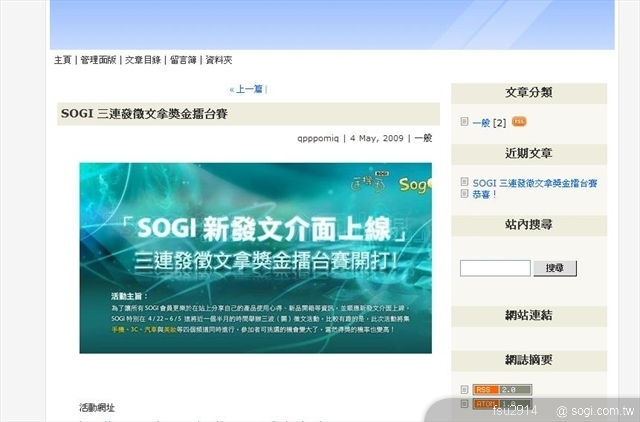This screenshot has width=640, height=422.
Task: Click document icon beside recent SOGI post
Action: click(x=464, y=181)
